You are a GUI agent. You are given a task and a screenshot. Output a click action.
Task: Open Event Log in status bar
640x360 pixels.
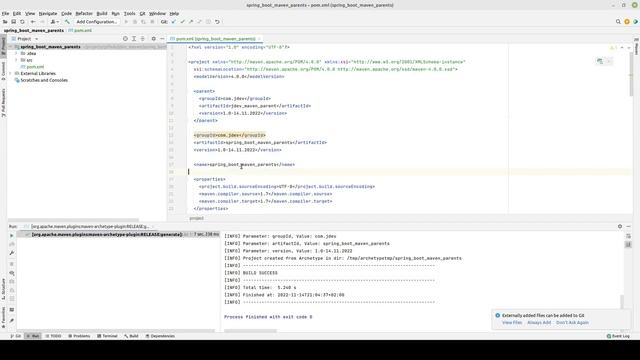(618, 336)
